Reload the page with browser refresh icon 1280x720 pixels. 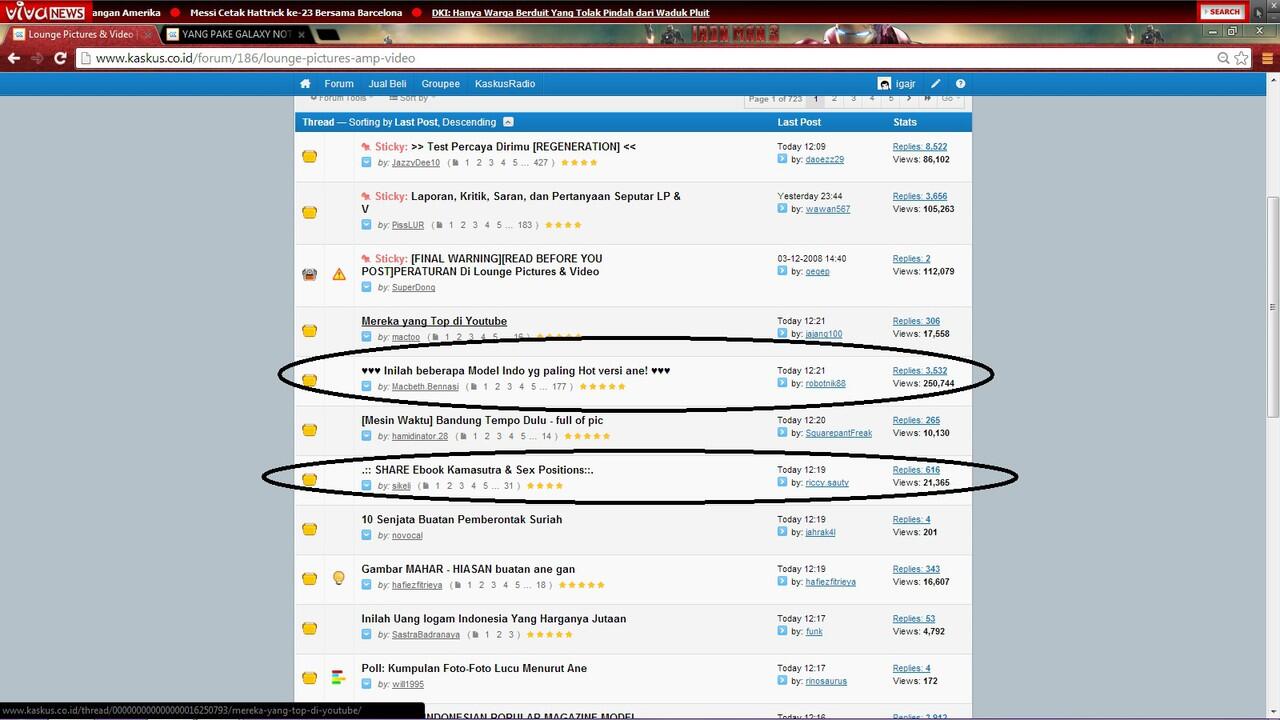pyautogui.click(x=60, y=58)
